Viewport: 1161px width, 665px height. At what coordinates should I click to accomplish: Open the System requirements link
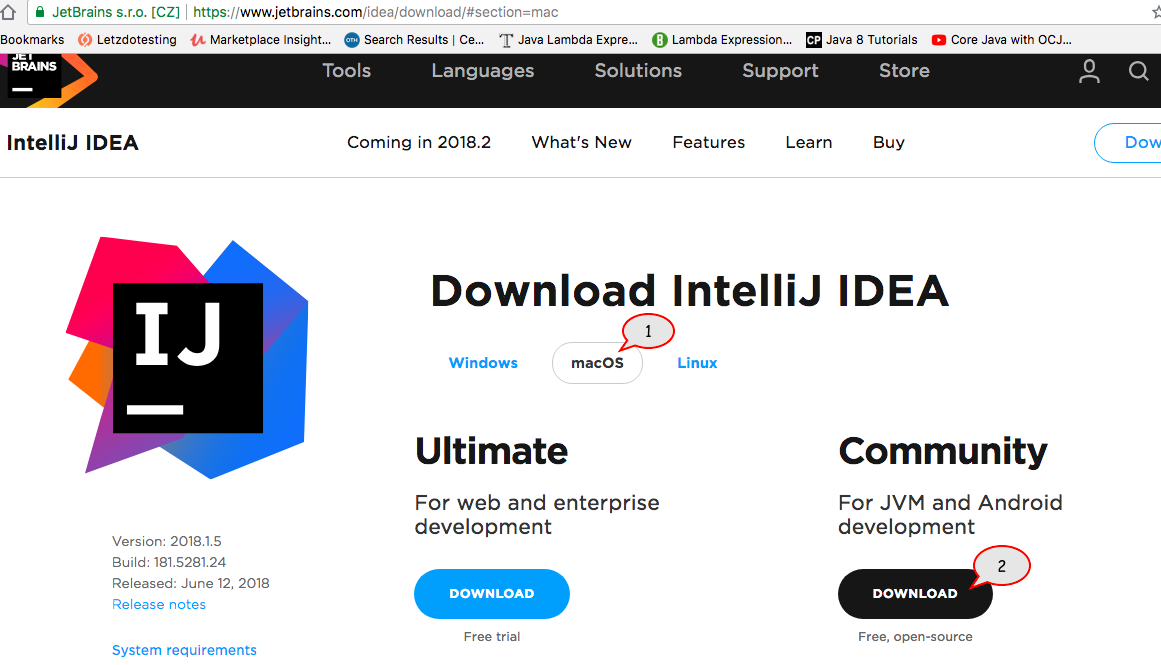pos(184,650)
